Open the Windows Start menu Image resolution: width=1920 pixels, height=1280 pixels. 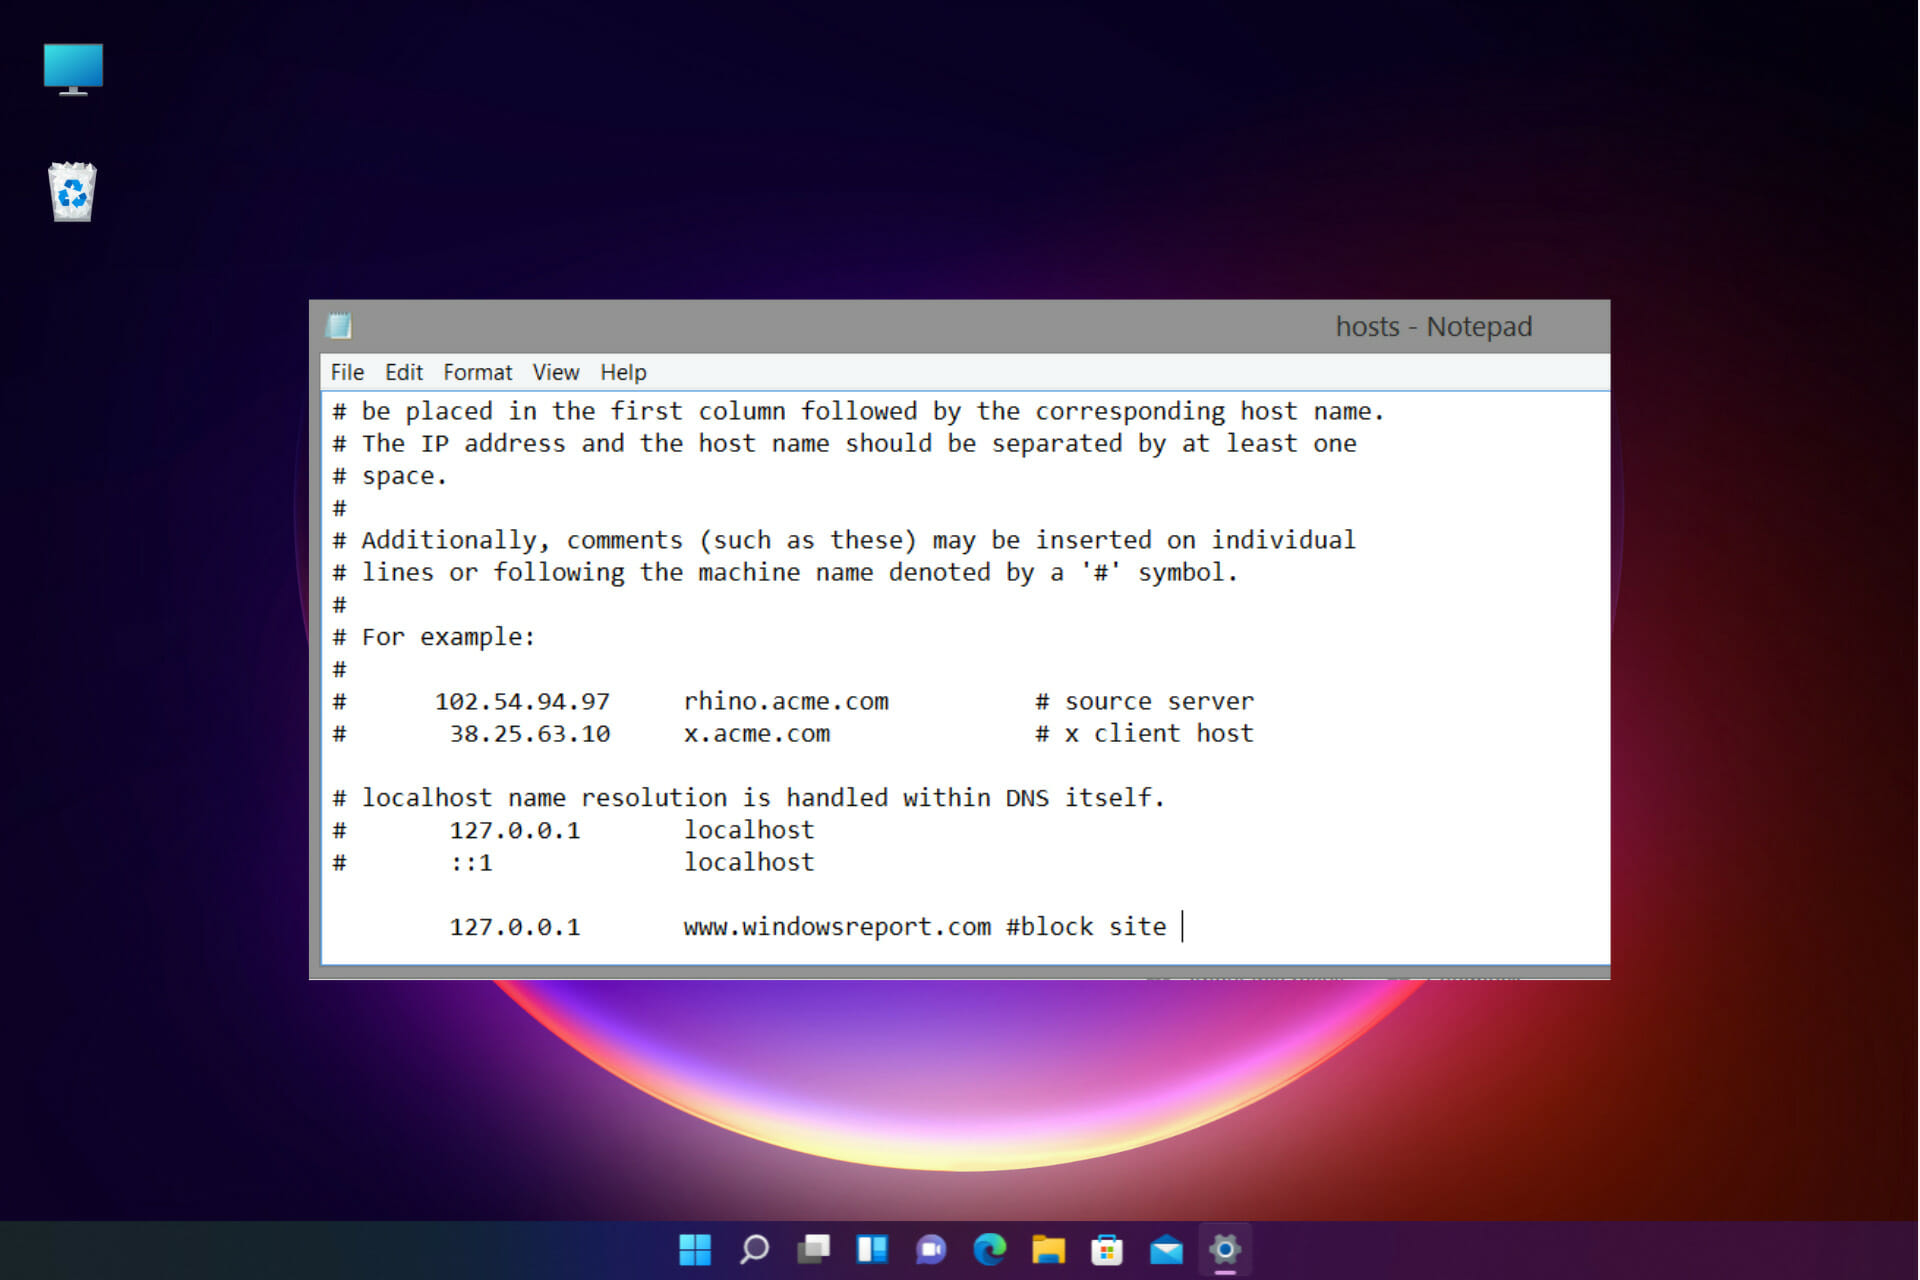pyautogui.click(x=695, y=1249)
